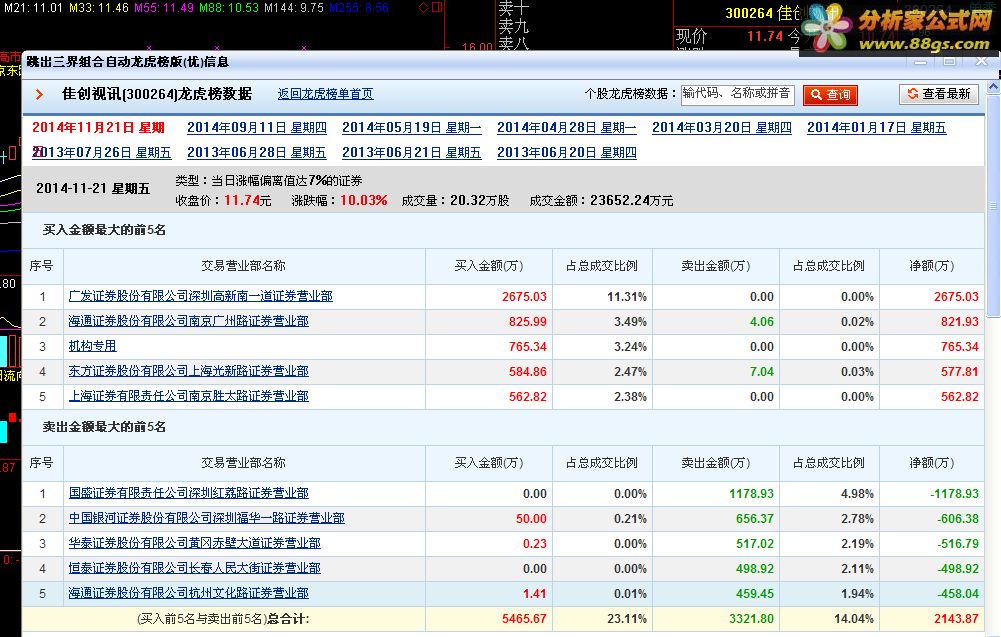1001x637 pixels.
Task: Select the 2014年04月28日 星期一 date
Action: pos(567,128)
